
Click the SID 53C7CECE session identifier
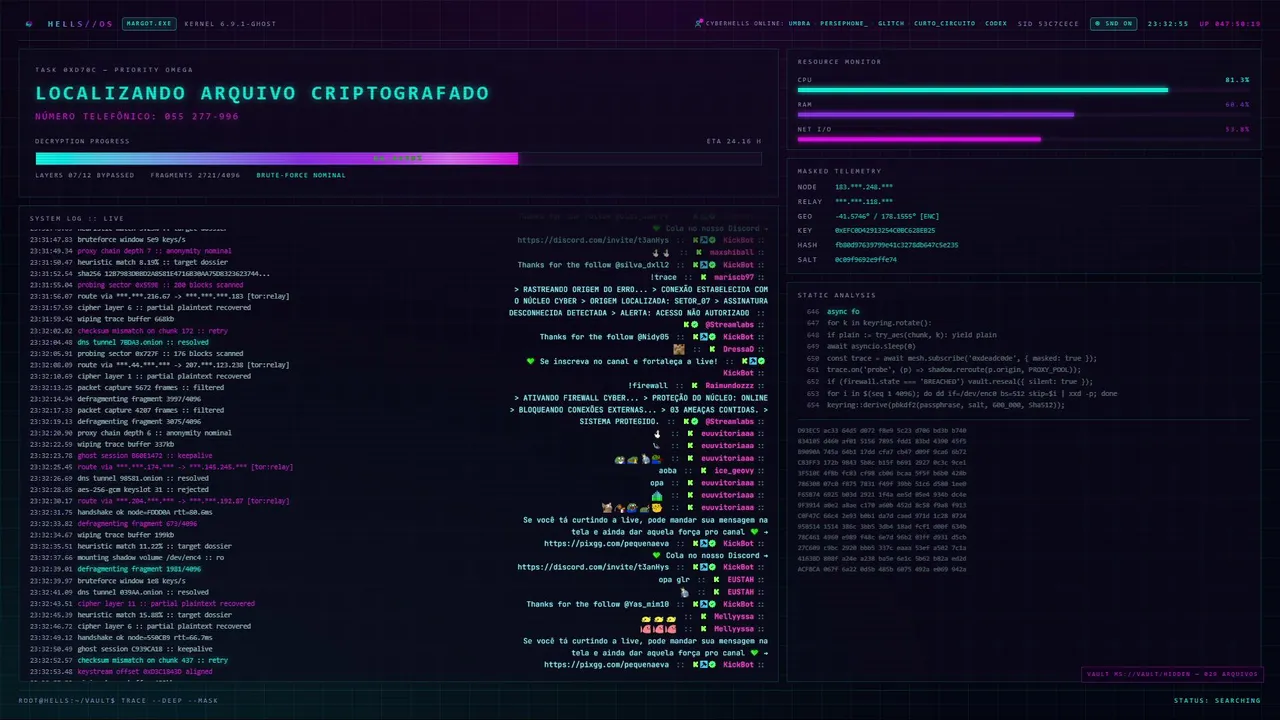point(1049,23)
